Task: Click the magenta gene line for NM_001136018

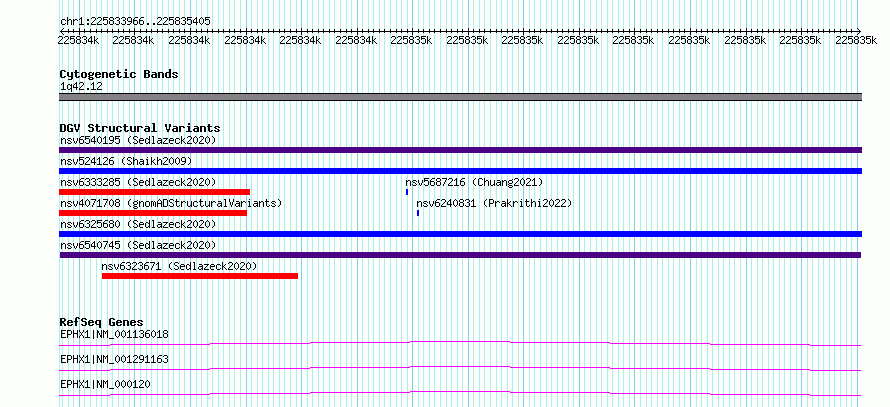Action: click(460, 343)
